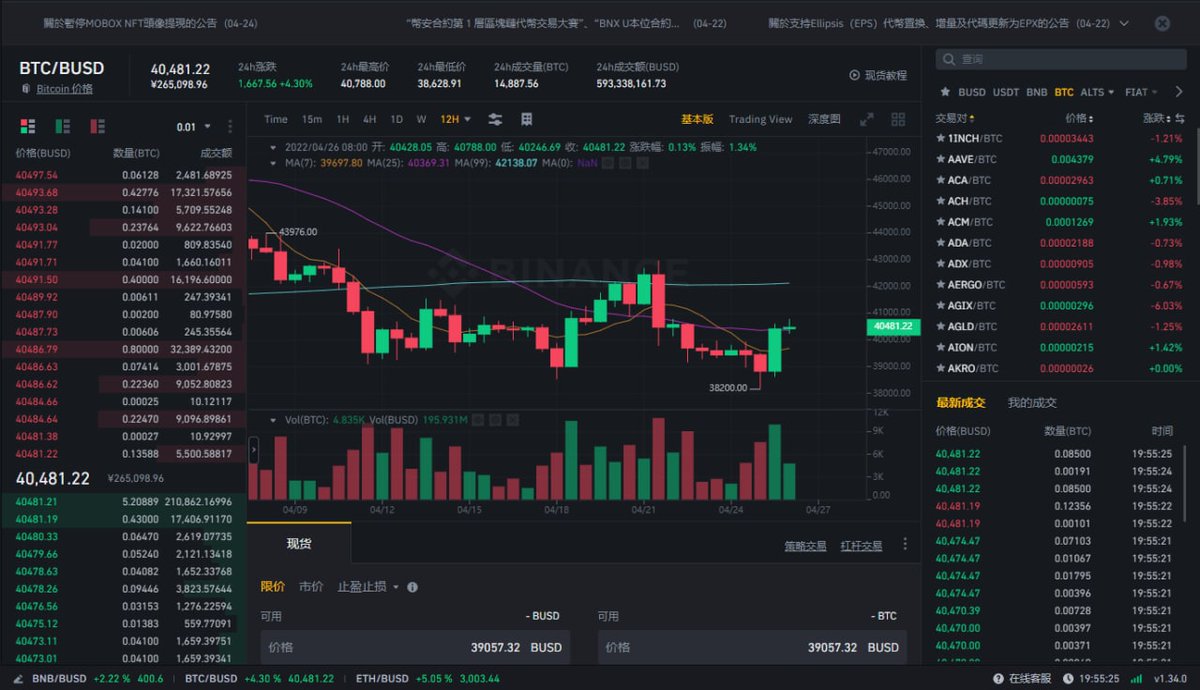The height and width of the screenshot is (690, 1200).
Task: Select ask price 40493.68 in order book
Action: tap(123, 192)
